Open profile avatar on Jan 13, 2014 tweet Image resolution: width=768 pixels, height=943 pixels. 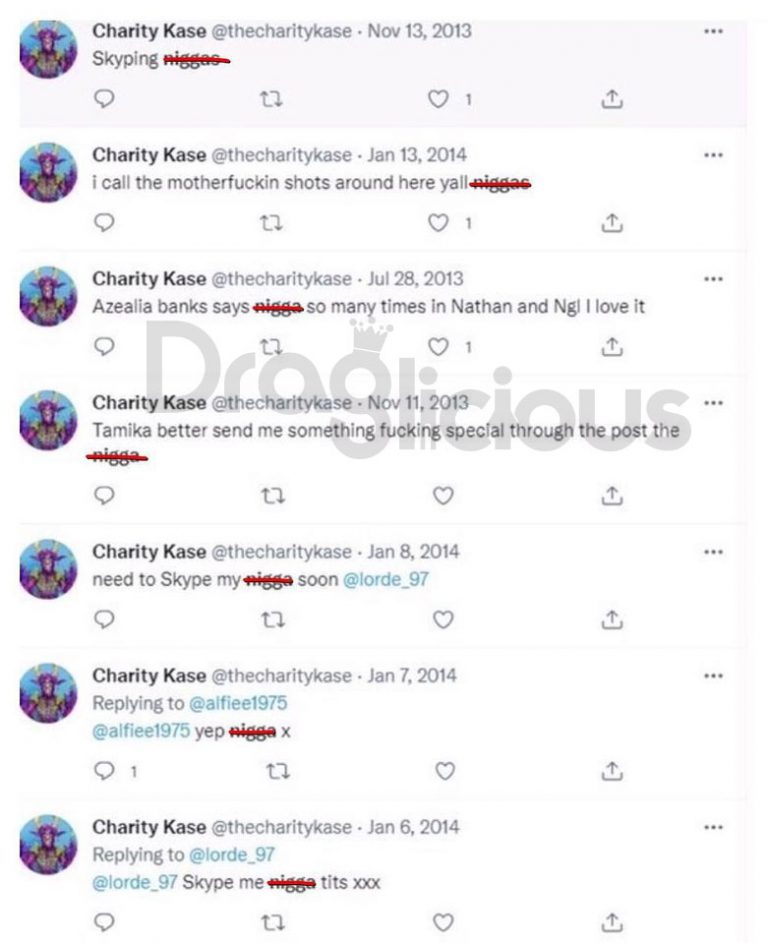click(x=48, y=172)
